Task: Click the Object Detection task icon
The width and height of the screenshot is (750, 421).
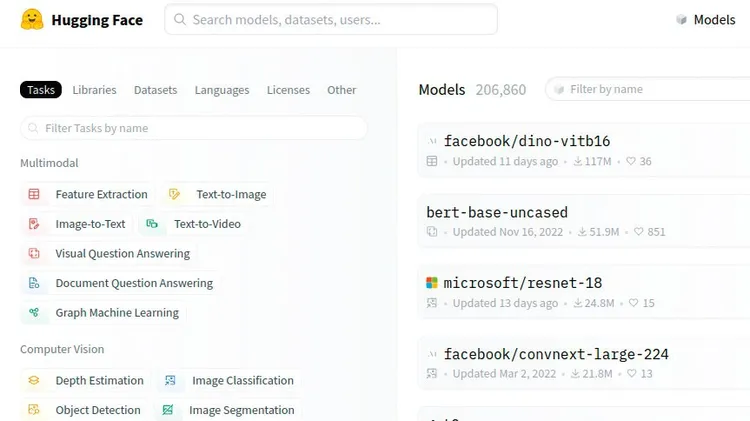Action: 34,410
